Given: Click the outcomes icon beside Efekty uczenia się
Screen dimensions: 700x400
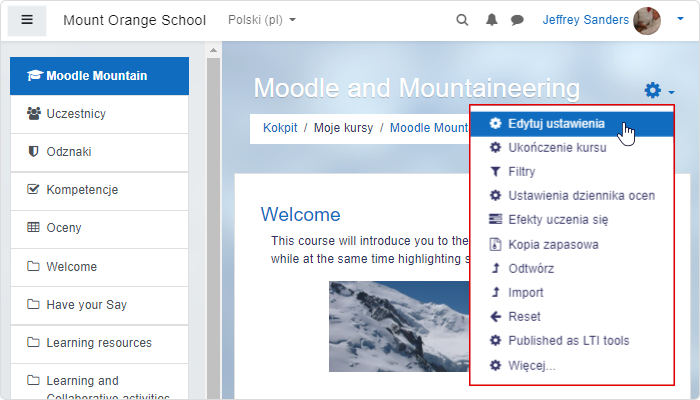Looking at the screenshot, I should point(495,219).
